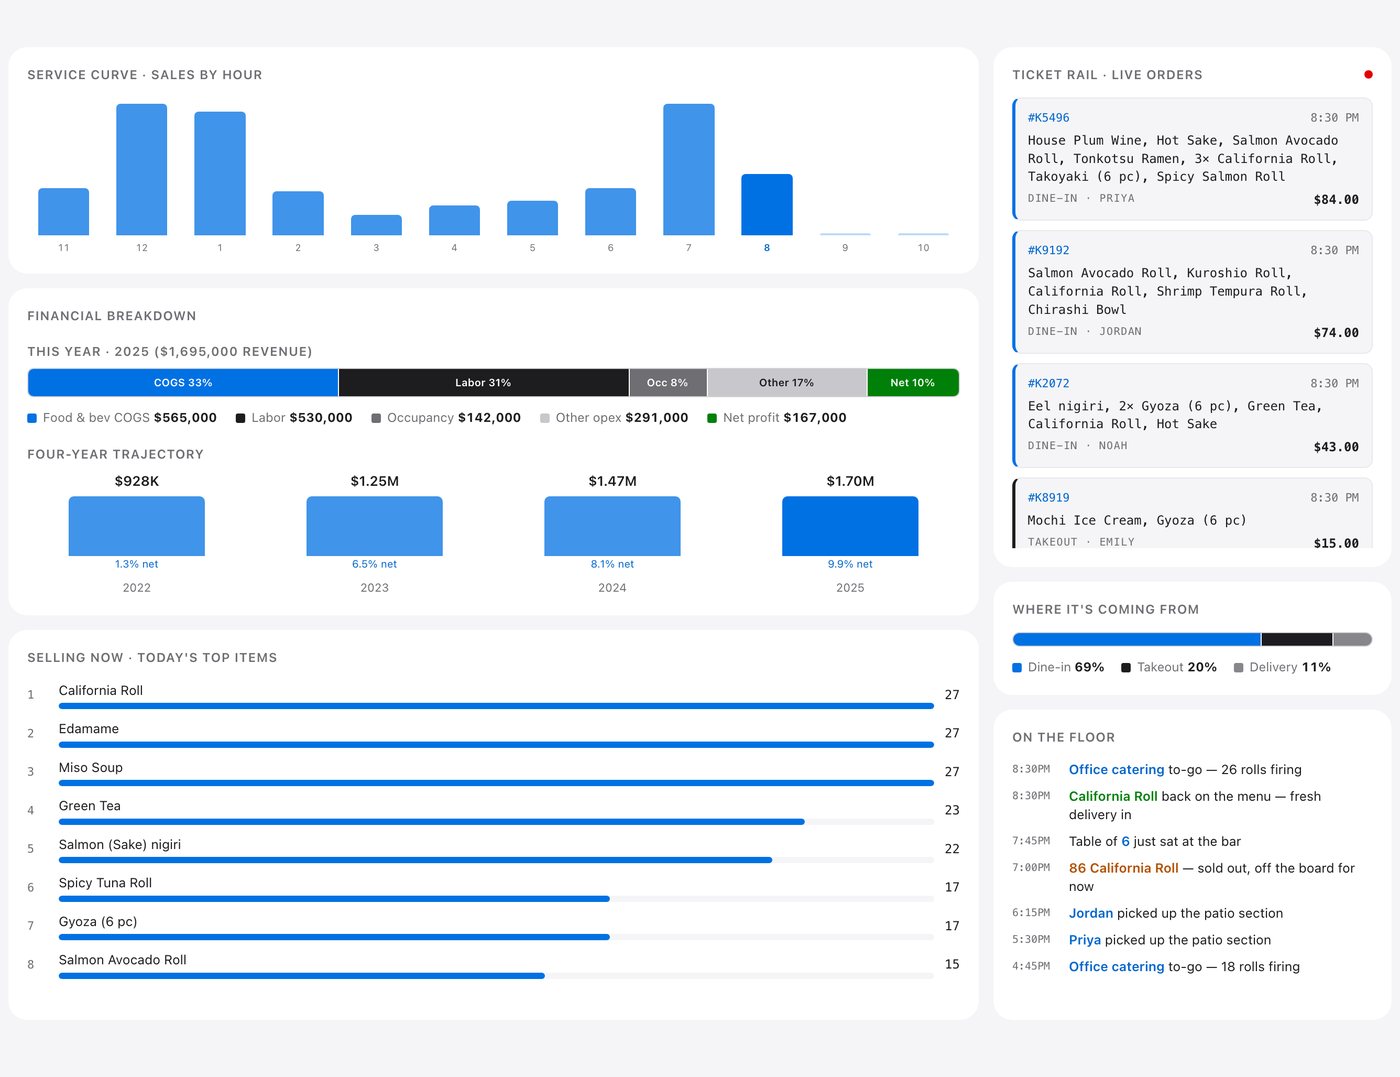Image resolution: width=1400 pixels, height=1077 pixels.
Task: Select the 2024 revenue bar
Action: (612, 526)
